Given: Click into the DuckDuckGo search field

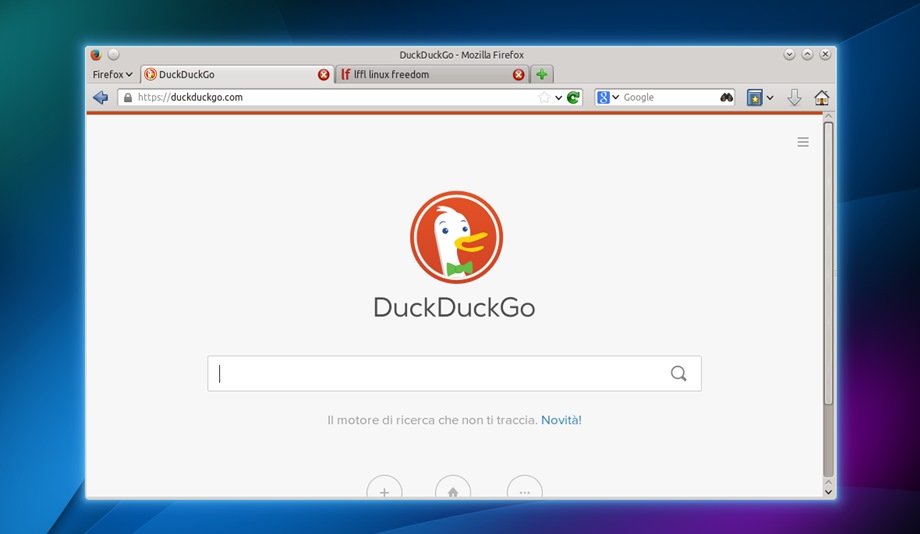Looking at the screenshot, I should (440, 374).
